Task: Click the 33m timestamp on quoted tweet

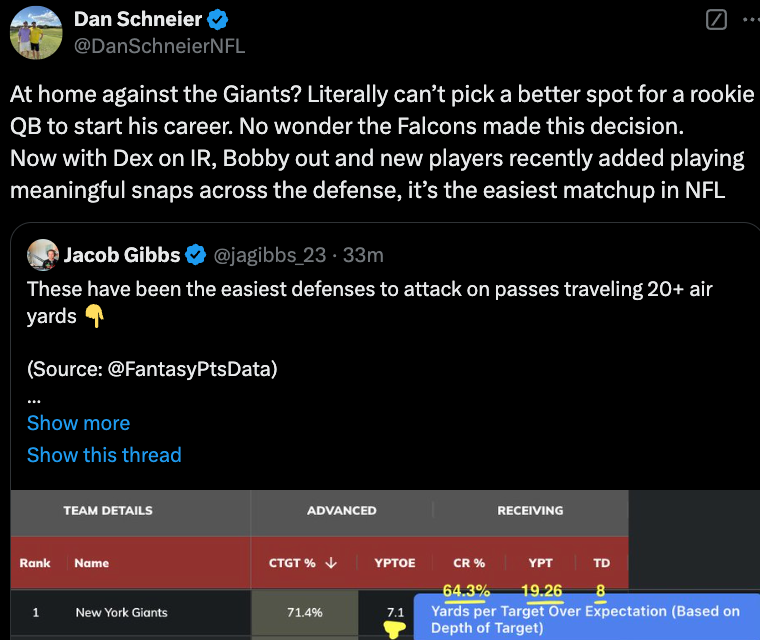Action: click(364, 255)
